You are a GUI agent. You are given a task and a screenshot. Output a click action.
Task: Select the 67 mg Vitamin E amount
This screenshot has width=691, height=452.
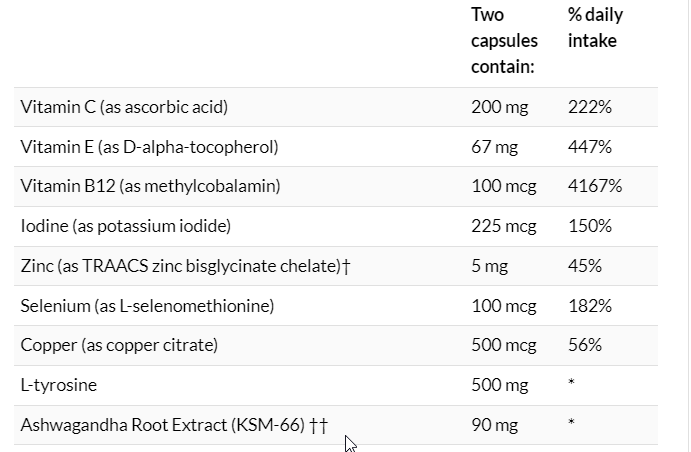click(x=494, y=147)
